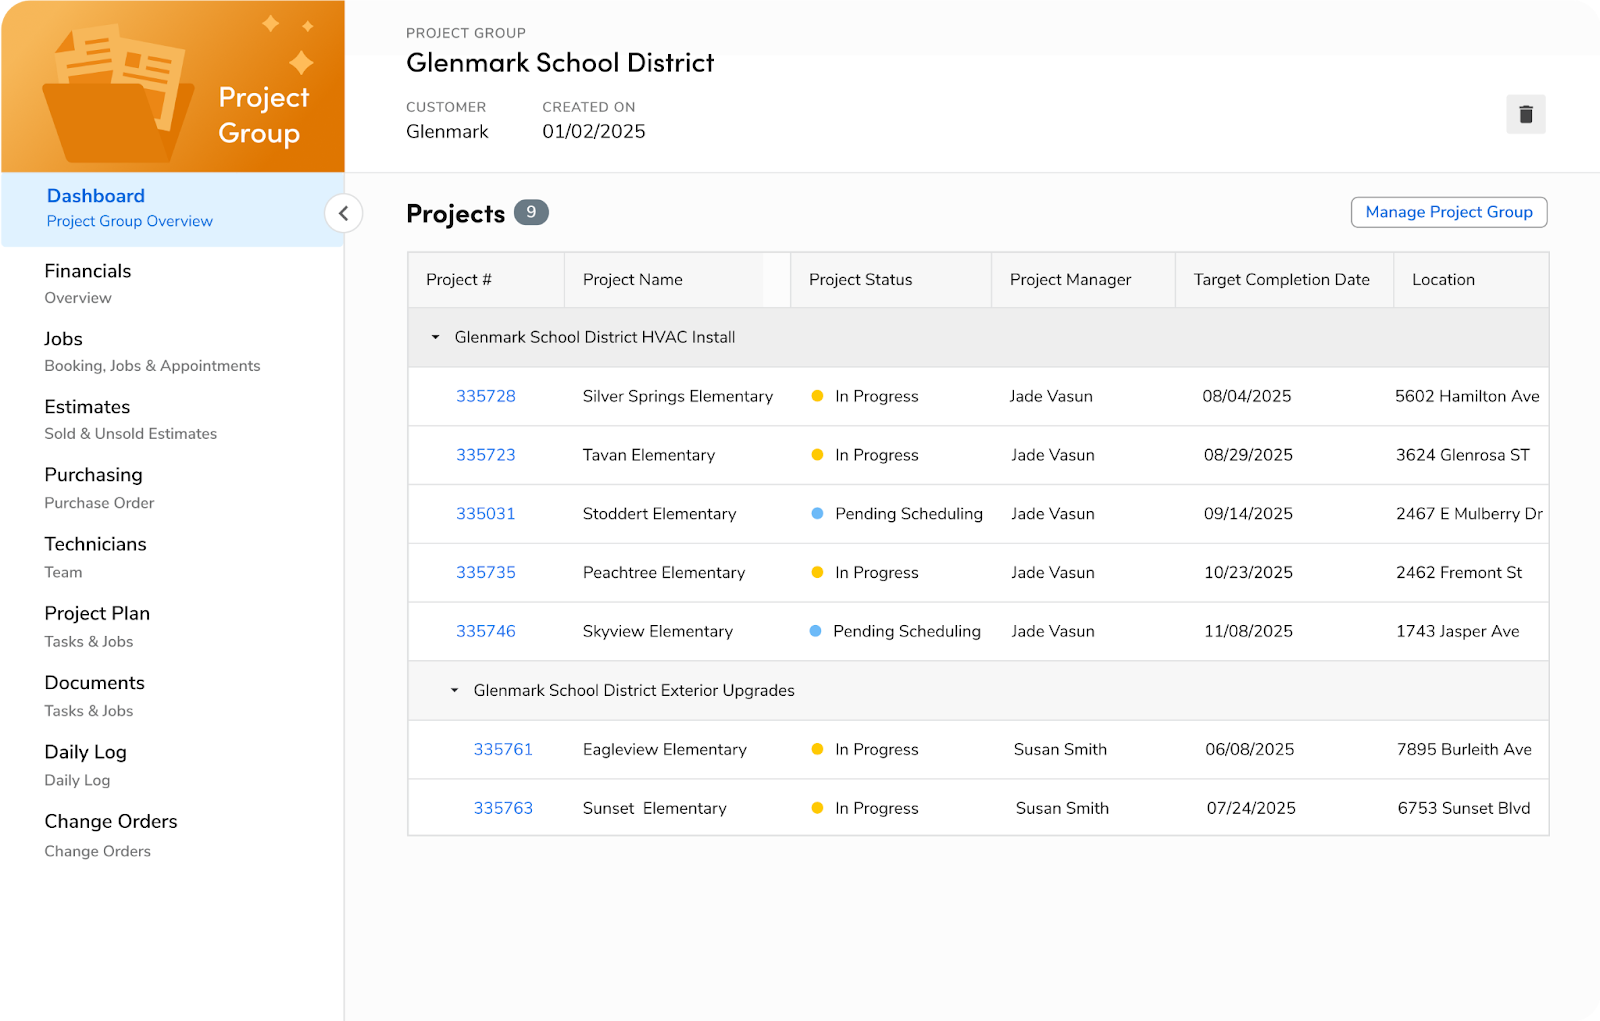This screenshot has width=1600, height=1021.
Task: Click the Project Status column header
Action: coord(891,280)
